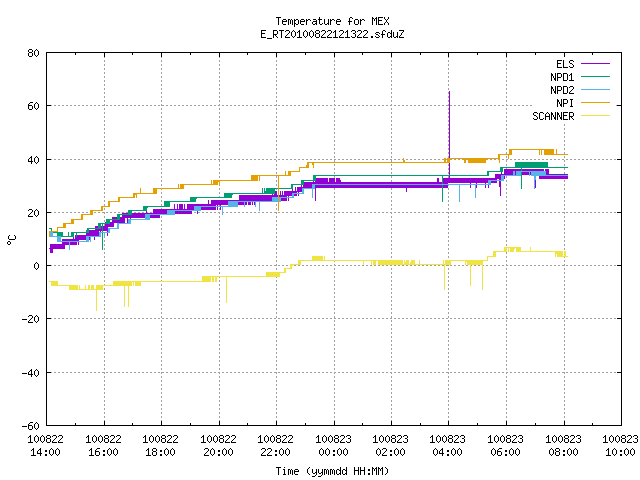Click the purple ELS legend line sample

pyautogui.click(x=595, y=64)
